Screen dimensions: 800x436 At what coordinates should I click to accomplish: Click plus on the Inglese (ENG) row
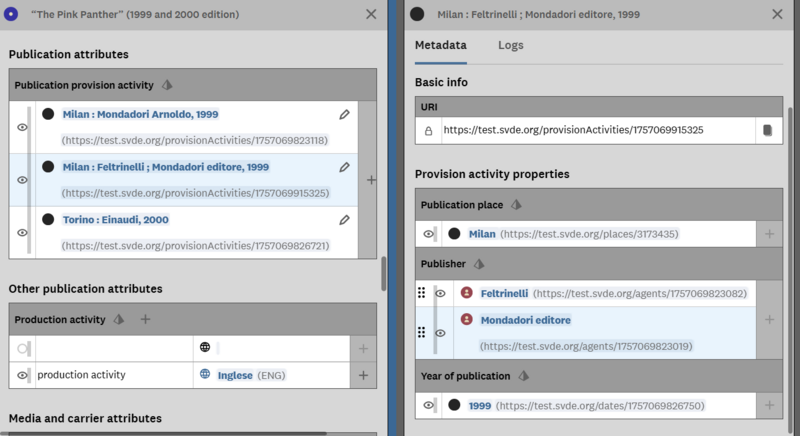[363, 375]
